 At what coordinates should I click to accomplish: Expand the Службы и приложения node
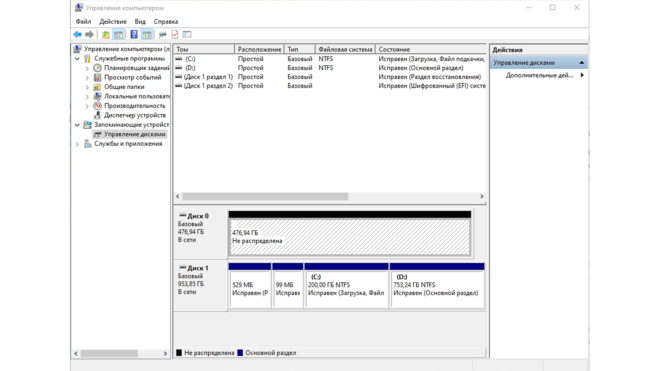coord(77,144)
